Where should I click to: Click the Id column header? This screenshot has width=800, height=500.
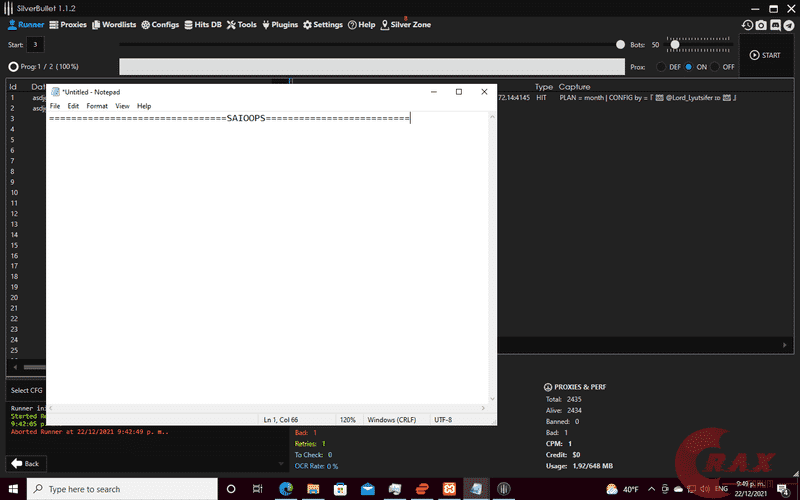pos(13,87)
